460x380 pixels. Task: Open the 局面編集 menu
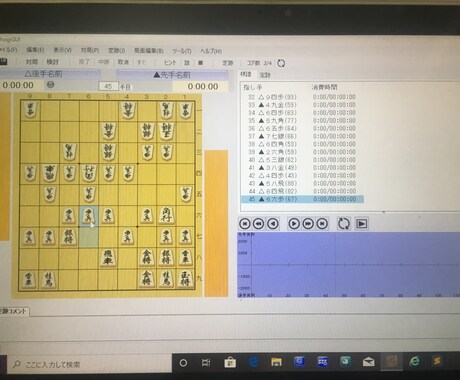[149, 51]
